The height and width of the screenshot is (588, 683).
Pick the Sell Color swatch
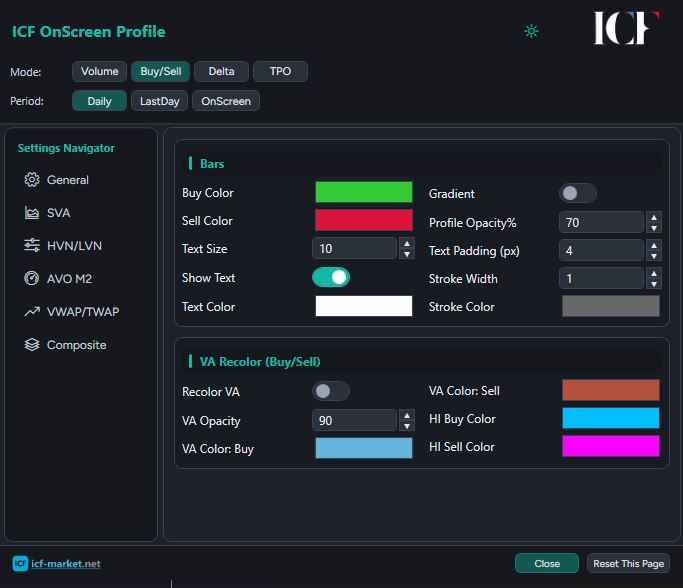point(364,220)
